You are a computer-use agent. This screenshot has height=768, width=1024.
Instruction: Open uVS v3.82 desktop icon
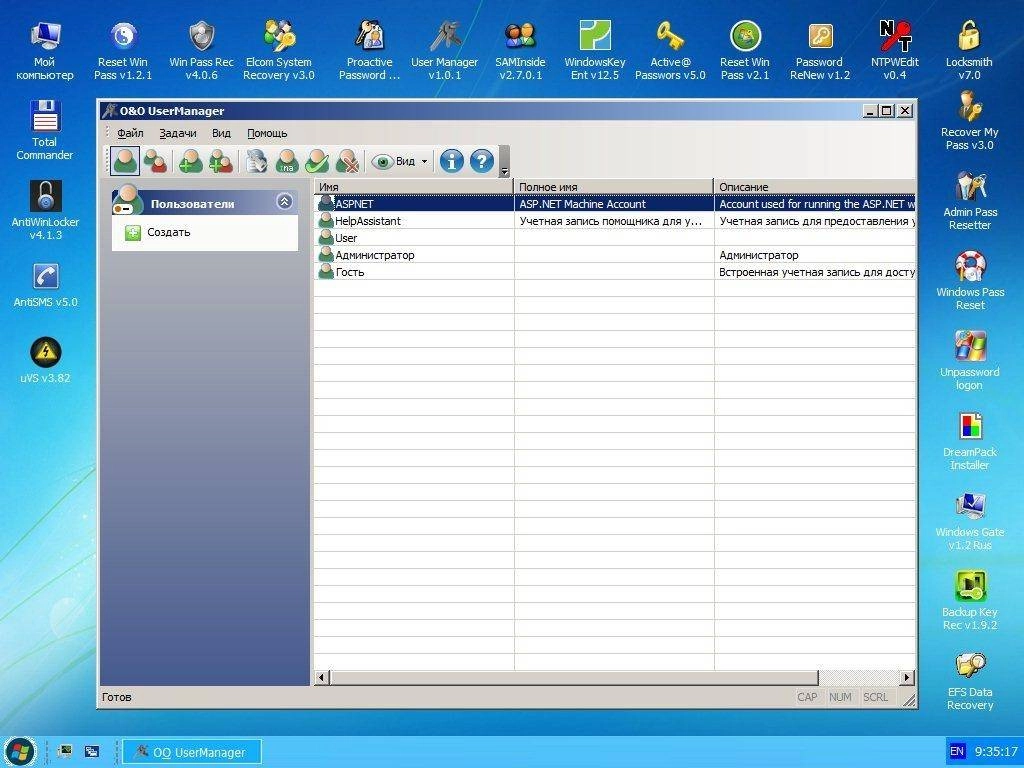tap(45, 360)
